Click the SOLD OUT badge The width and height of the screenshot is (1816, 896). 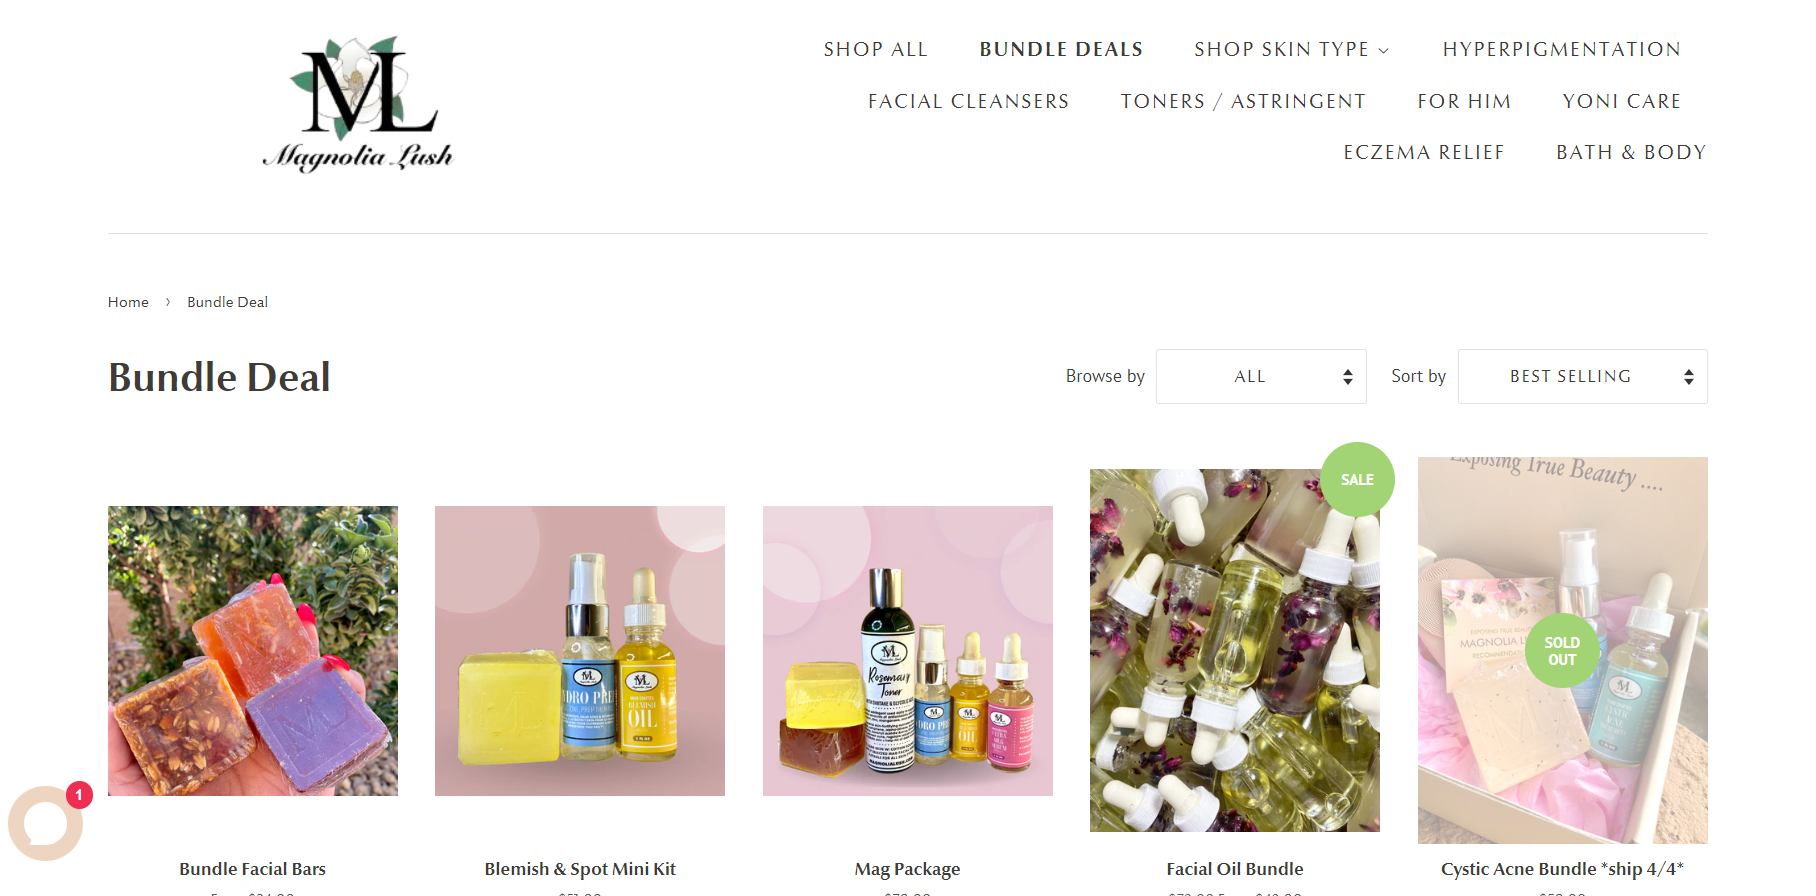pyautogui.click(x=1562, y=651)
